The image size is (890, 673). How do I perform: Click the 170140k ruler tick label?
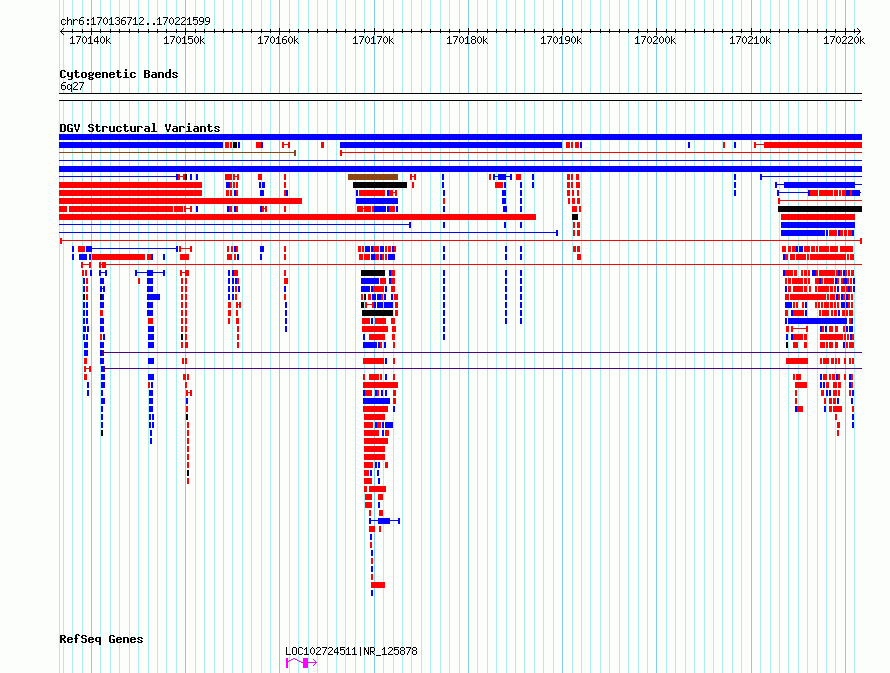(90, 40)
